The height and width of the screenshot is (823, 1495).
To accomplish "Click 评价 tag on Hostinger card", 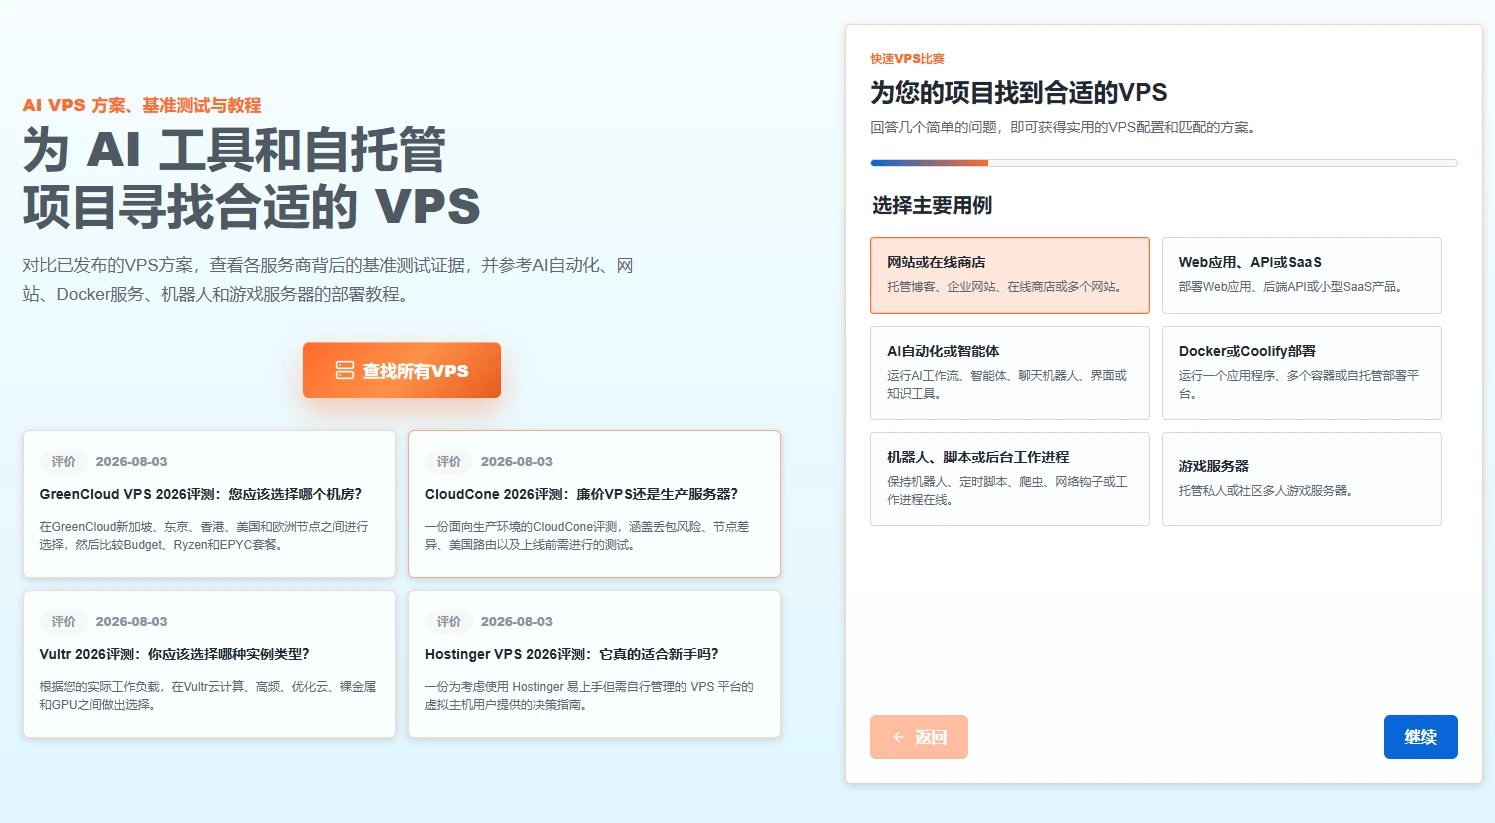I will coord(449,621).
